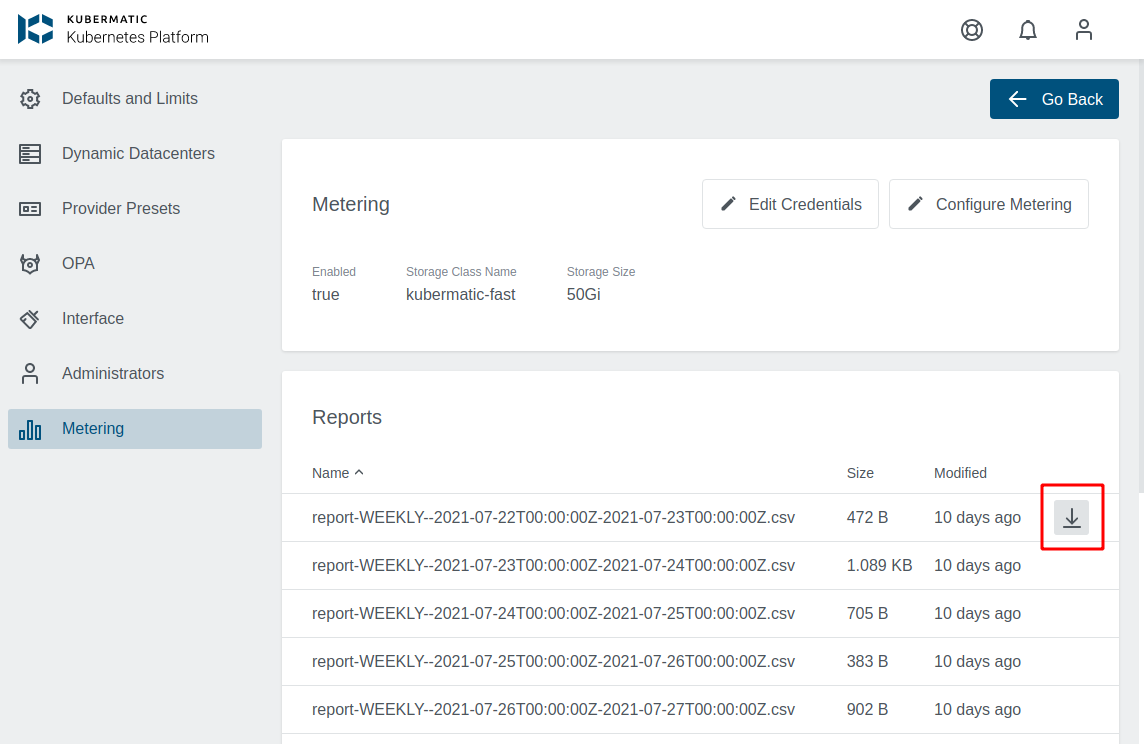Open the report-WEEKLY 2021-07-26 CSV file

552,709
